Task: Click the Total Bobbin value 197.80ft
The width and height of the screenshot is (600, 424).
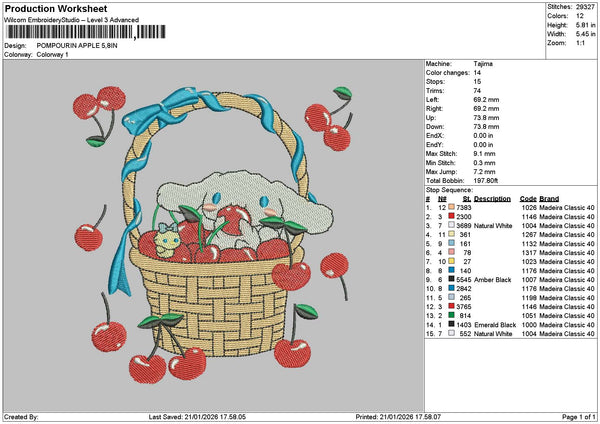Action: [486, 181]
